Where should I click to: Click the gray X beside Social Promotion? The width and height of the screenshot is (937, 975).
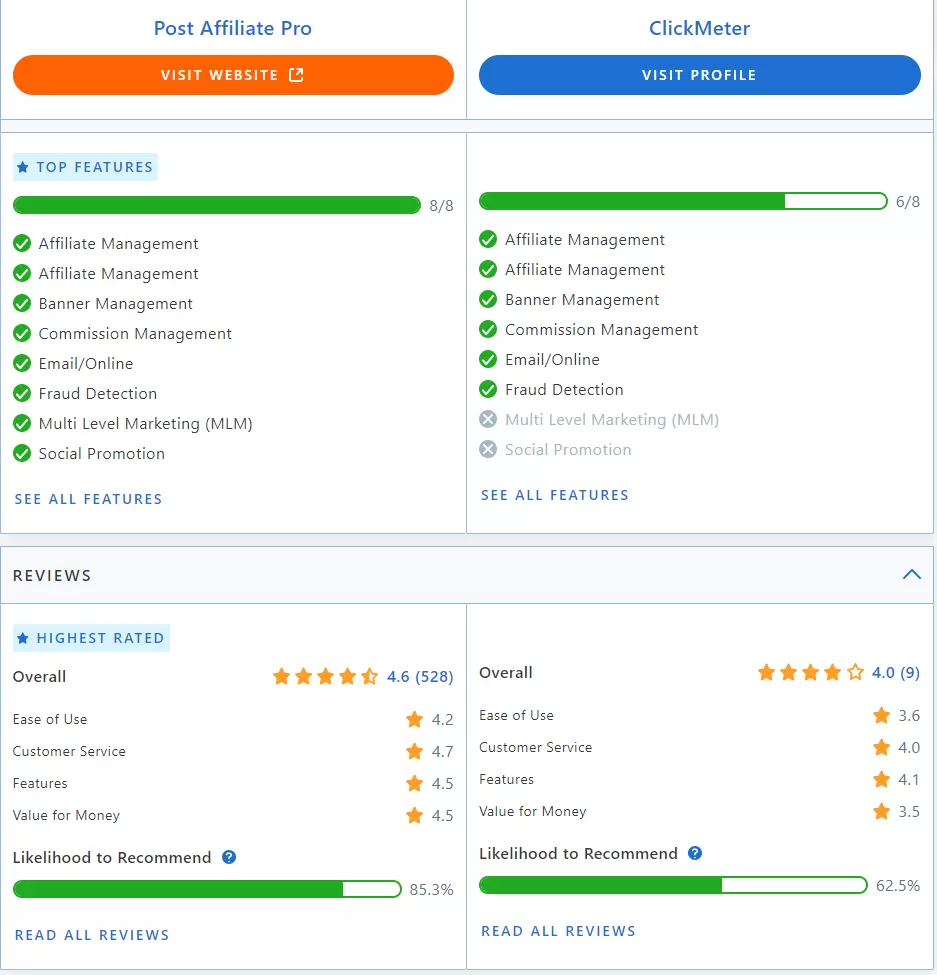coord(488,449)
